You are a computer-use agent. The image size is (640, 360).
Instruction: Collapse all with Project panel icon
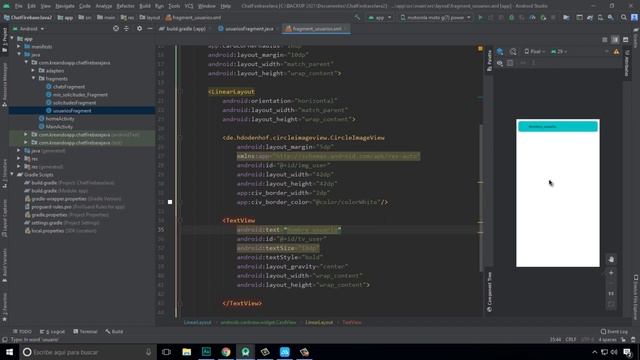[126, 29]
